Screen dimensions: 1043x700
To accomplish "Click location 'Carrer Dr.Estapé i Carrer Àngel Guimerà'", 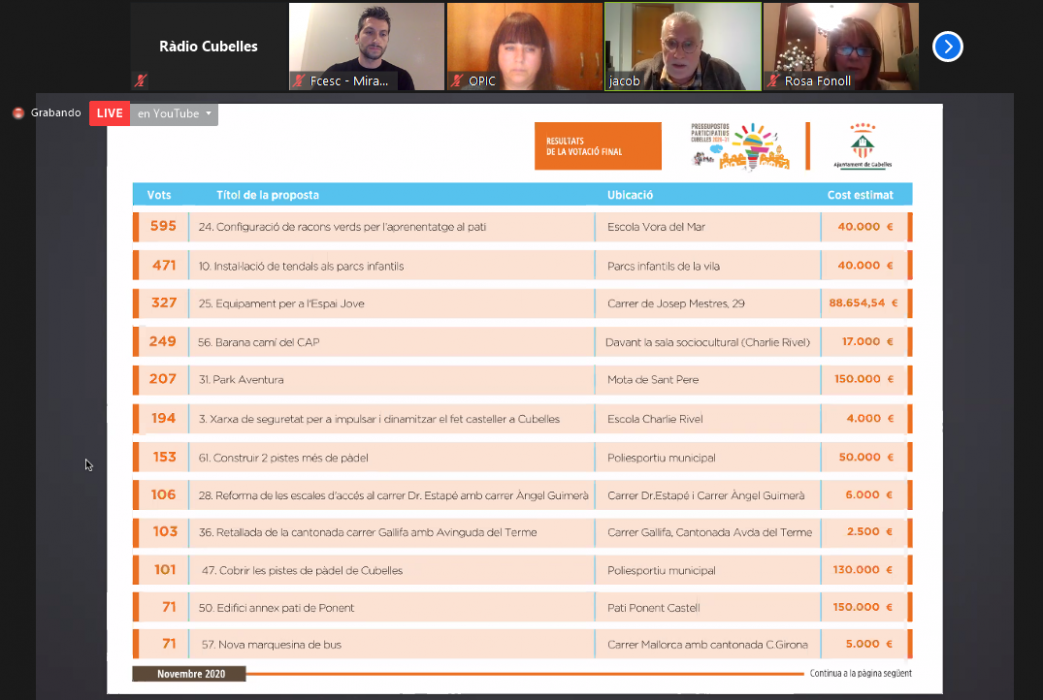I will click(706, 495).
